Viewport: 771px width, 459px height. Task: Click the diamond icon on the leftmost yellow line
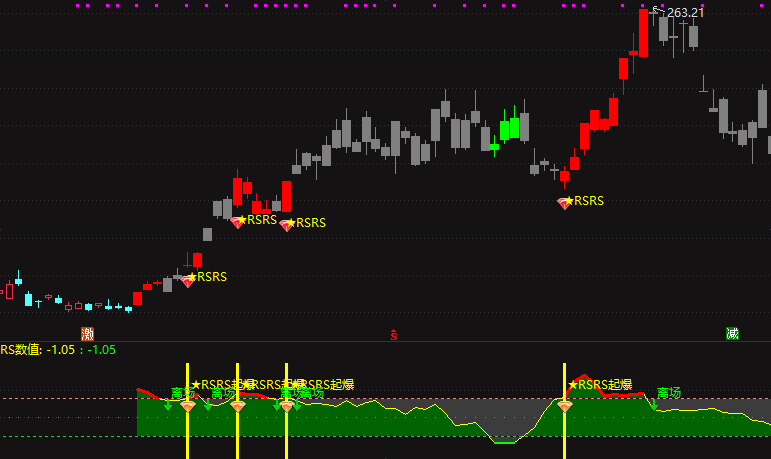(x=188, y=406)
